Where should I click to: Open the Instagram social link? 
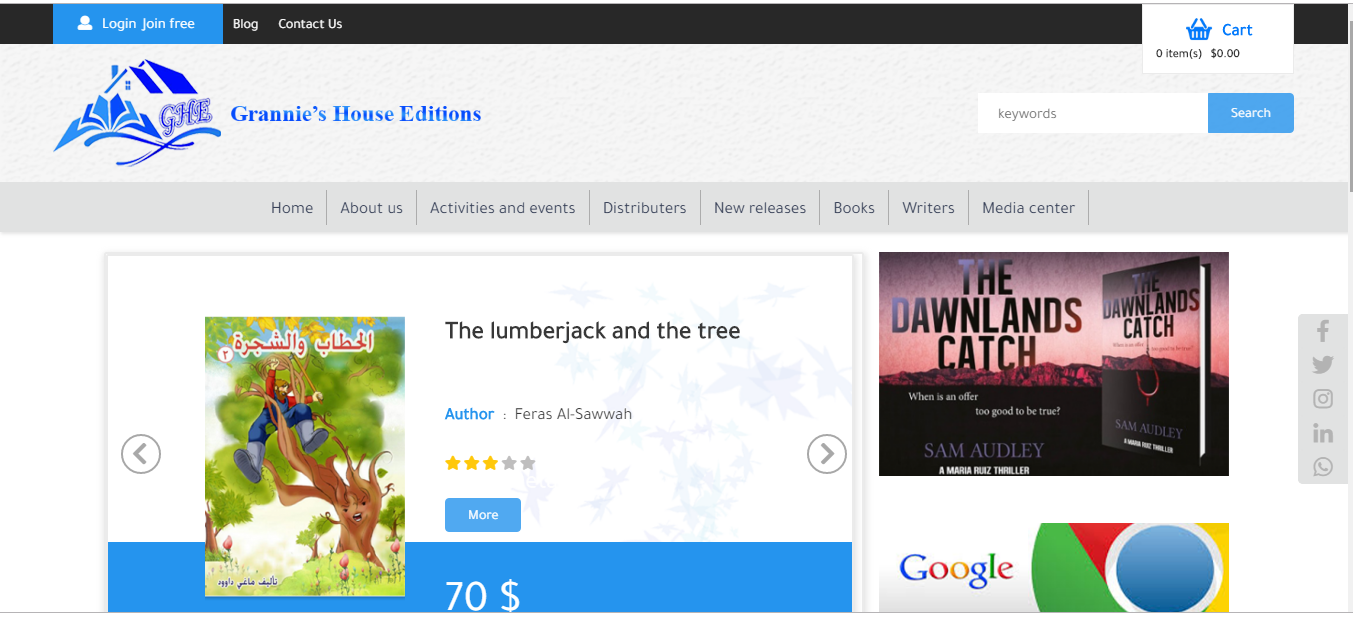pos(1323,399)
